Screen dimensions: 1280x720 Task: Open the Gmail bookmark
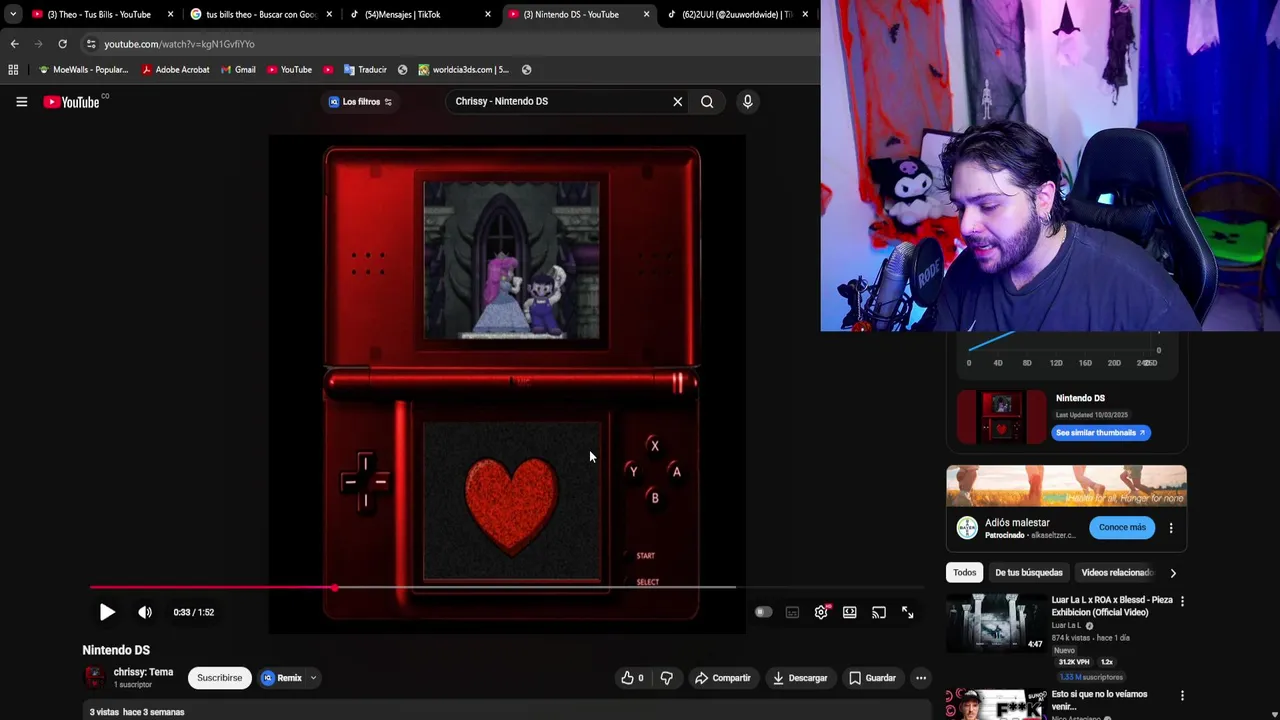click(238, 70)
